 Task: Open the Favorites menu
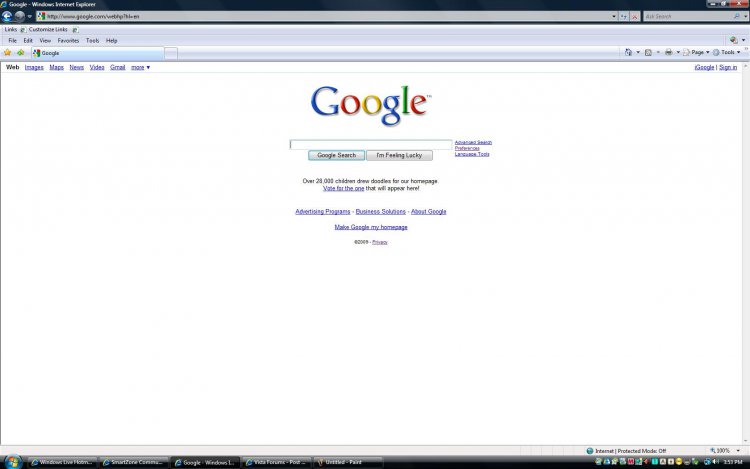click(x=68, y=41)
